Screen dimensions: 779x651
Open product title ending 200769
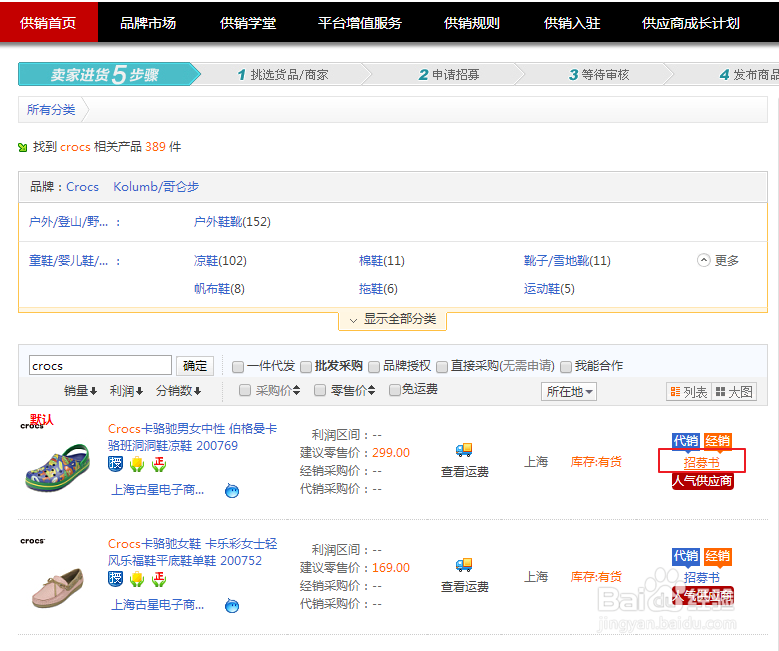click(193, 437)
